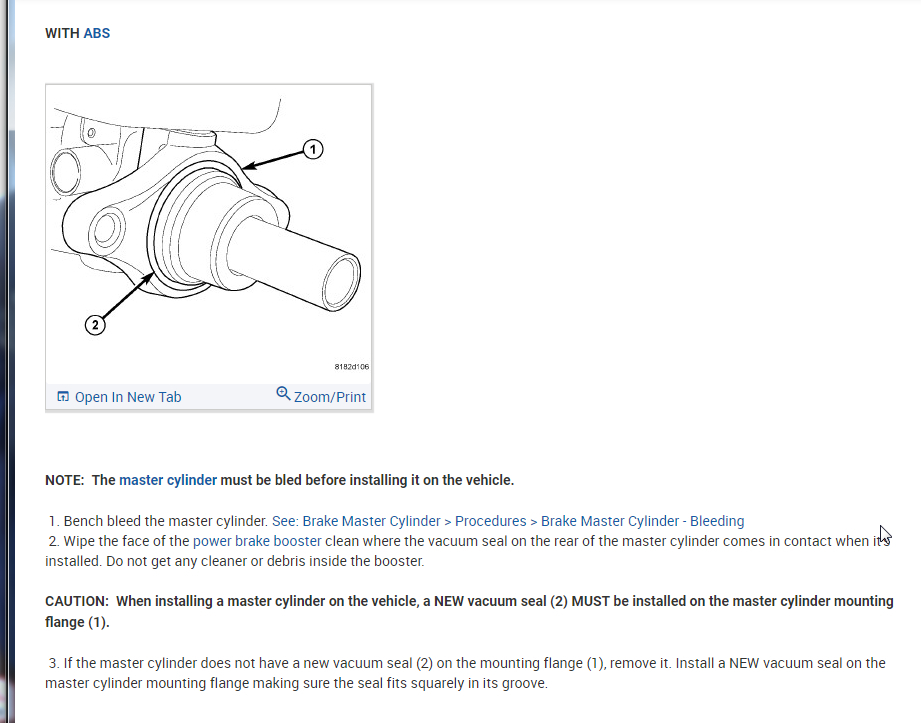Click the master cylinder diagram image
This screenshot has width=921, height=723.
pyautogui.click(x=209, y=234)
